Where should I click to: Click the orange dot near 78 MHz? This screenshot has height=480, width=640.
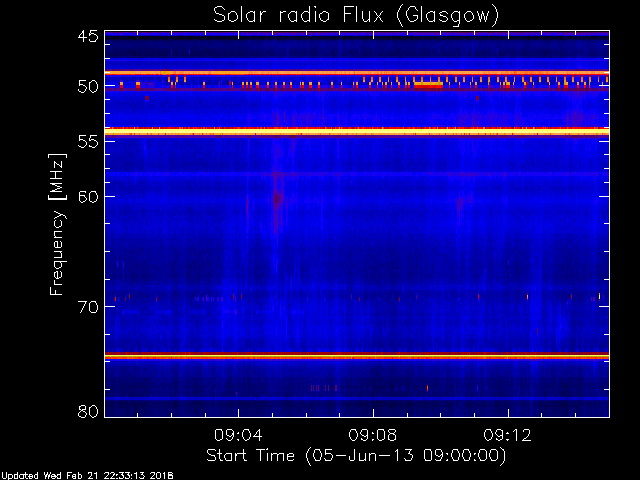pyautogui.click(x=427, y=388)
